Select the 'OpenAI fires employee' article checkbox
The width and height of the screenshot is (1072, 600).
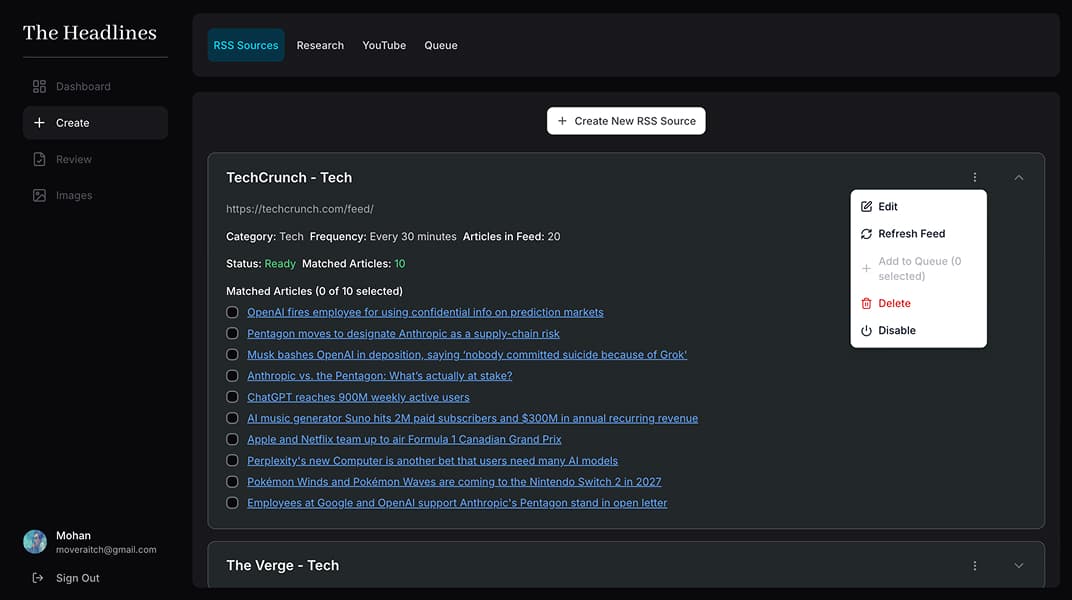(x=232, y=312)
